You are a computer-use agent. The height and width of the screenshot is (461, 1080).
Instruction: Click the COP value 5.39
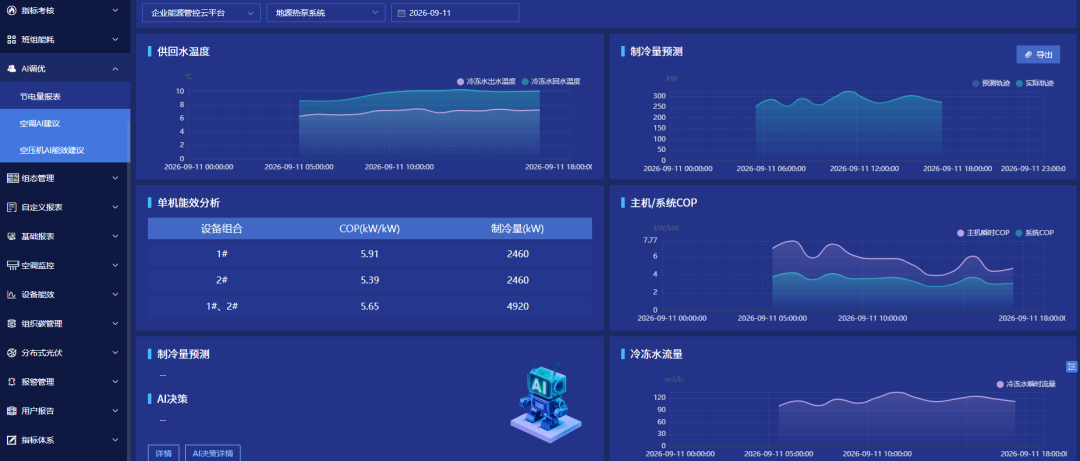pos(370,280)
